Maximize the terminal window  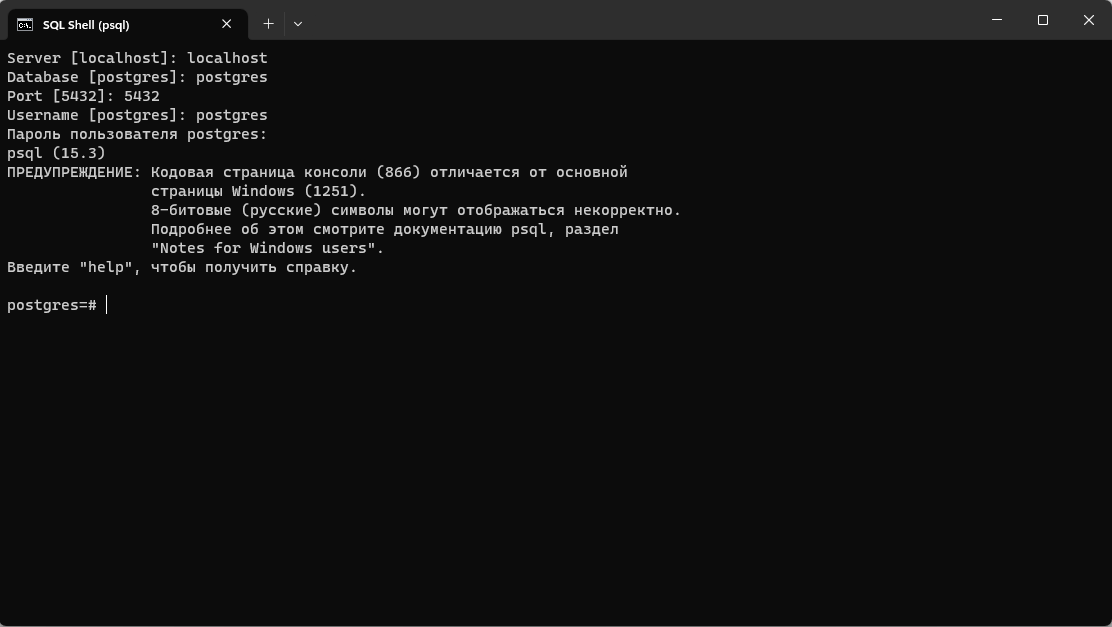[1043, 20]
